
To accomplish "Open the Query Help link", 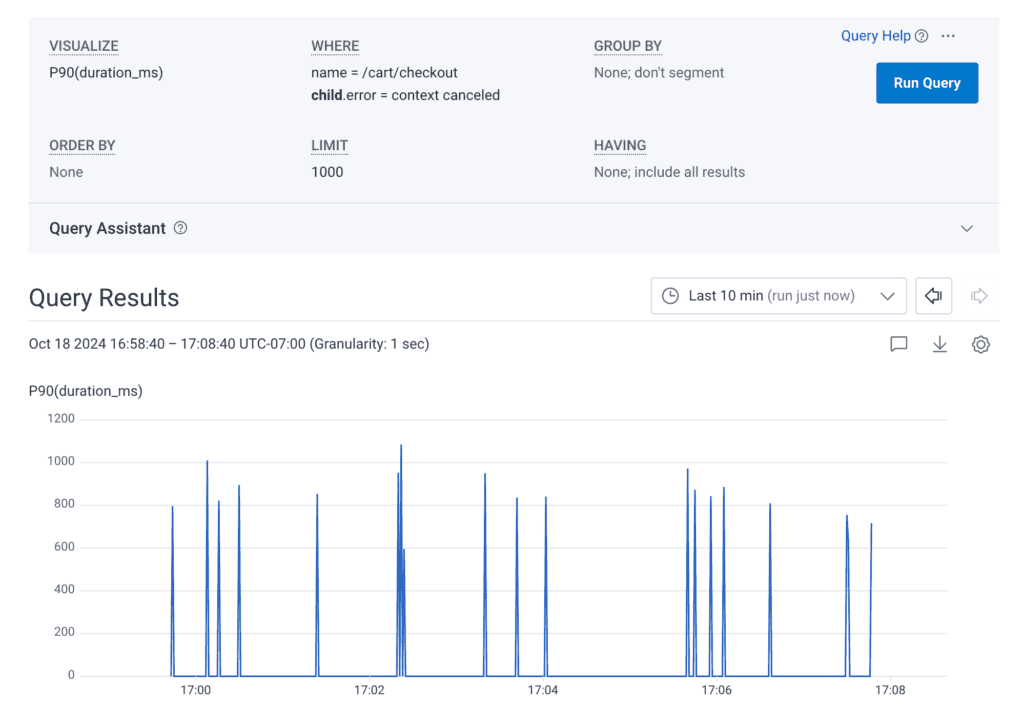I will coord(875,36).
